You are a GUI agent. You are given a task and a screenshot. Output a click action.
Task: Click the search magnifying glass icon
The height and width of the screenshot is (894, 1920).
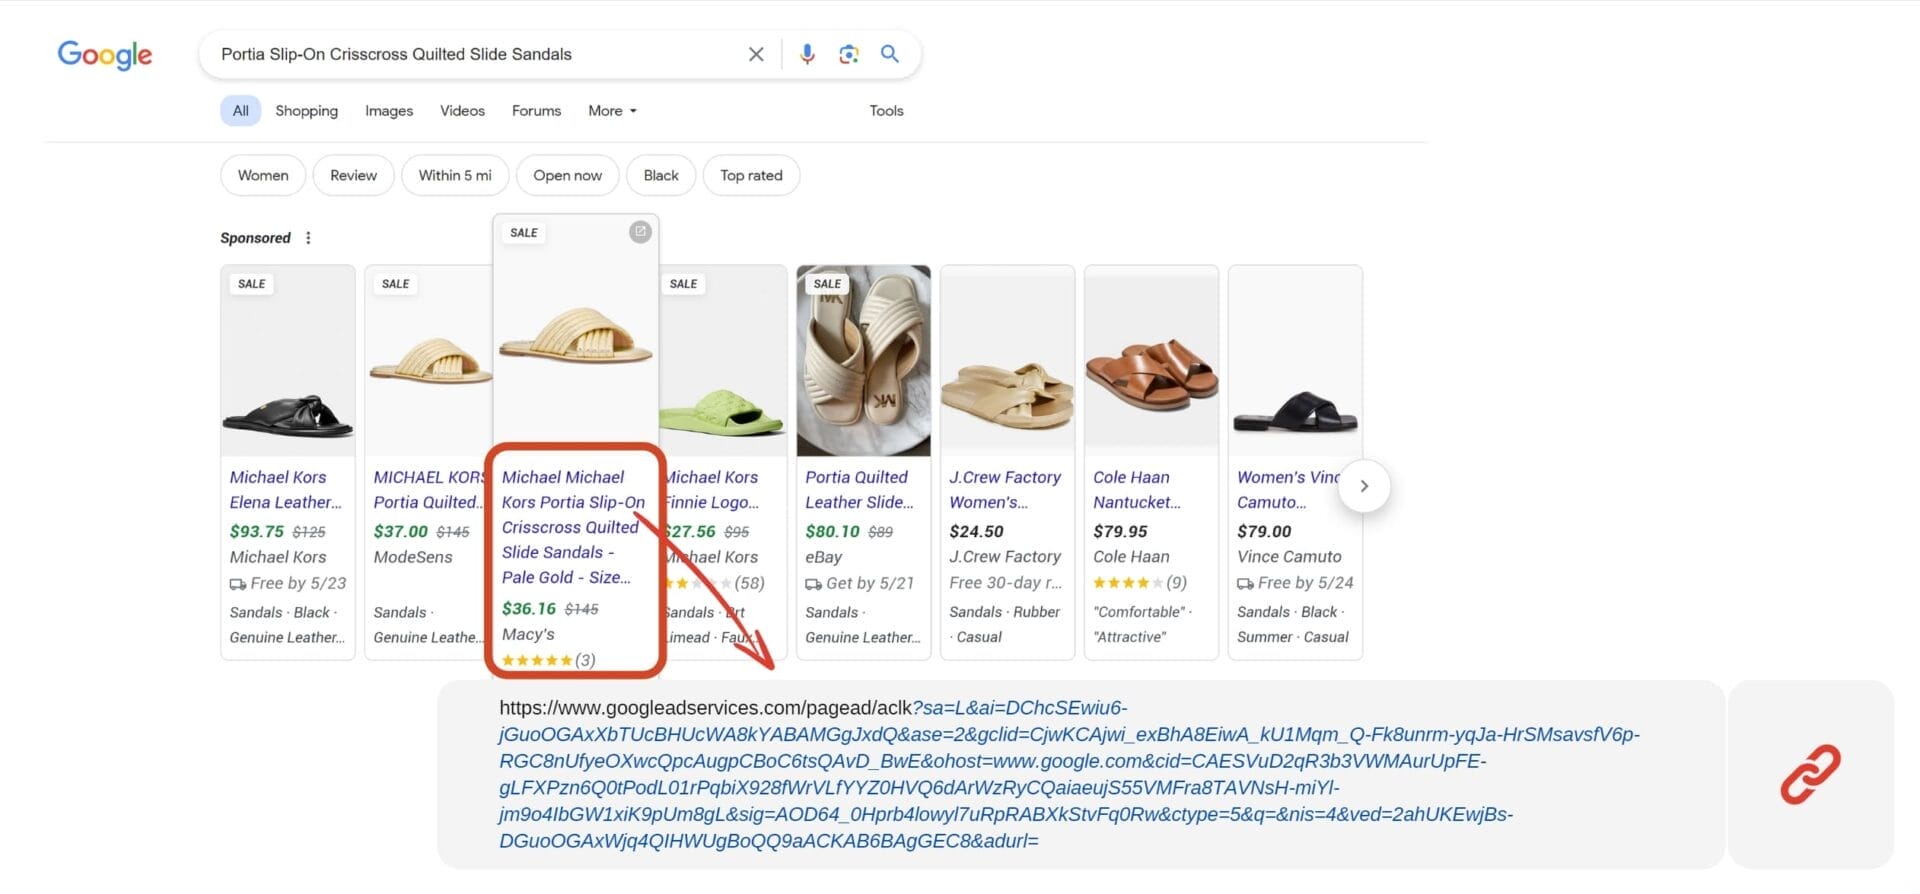coord(889,54)
